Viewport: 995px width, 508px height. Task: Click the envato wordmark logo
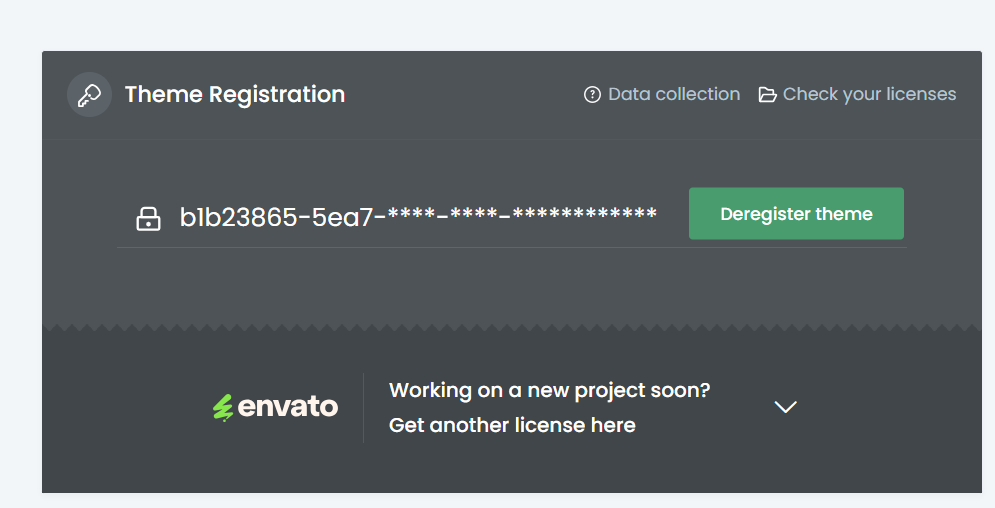[x=288, y=407]
